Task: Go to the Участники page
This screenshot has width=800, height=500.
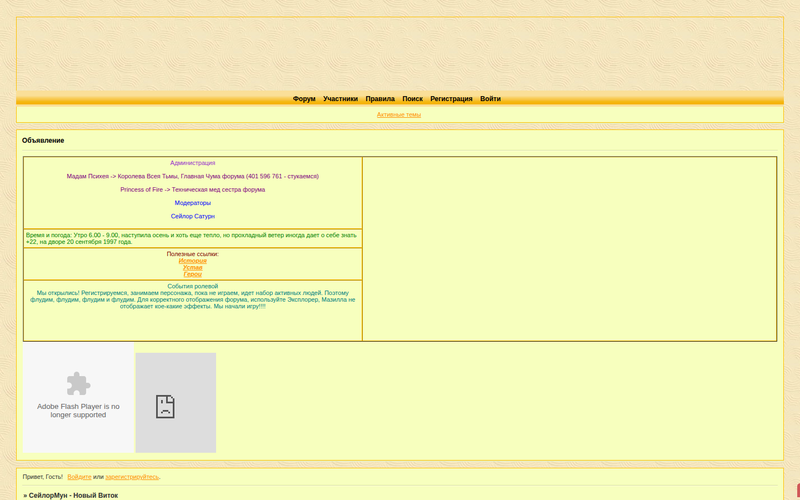Action: coord(340,99)
